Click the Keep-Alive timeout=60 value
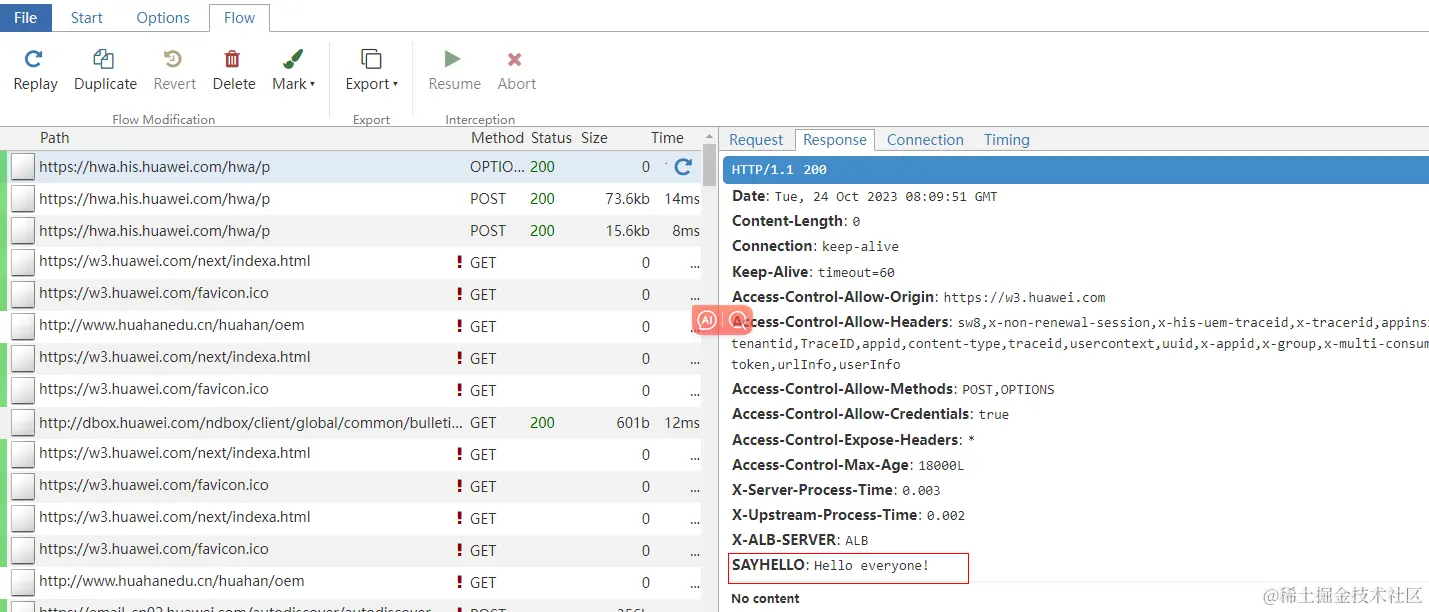Viewport: 1429px width, 612px height. [856, 272]
